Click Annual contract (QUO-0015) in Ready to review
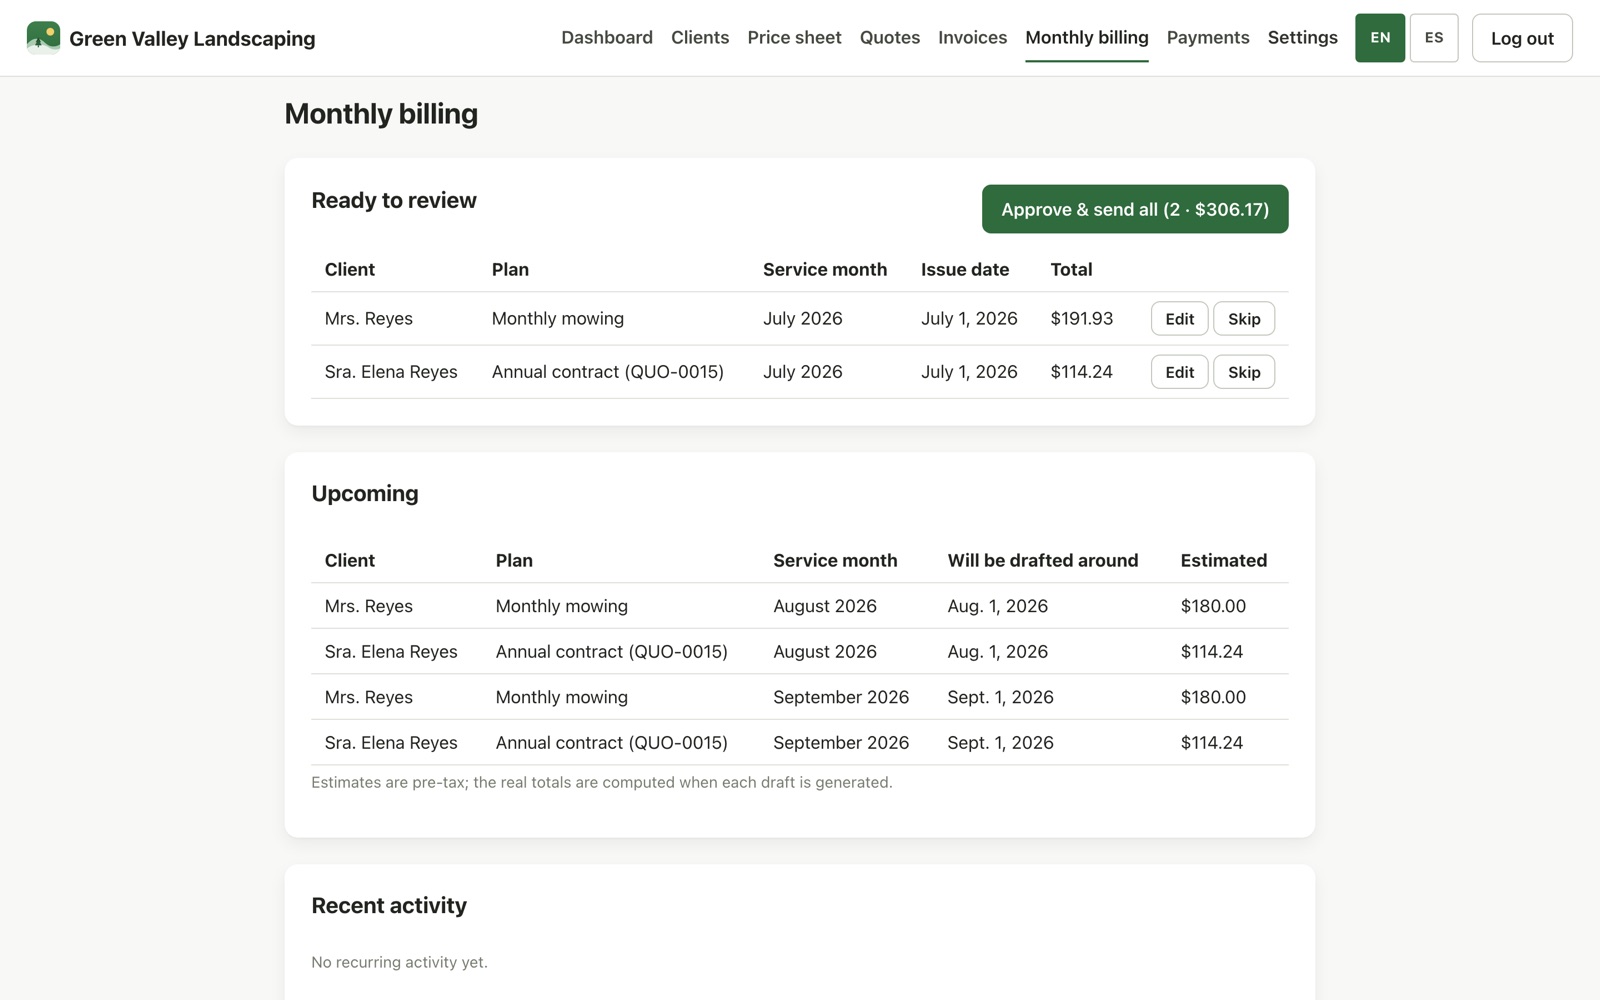The image size is (1600, 1000). 608,372
